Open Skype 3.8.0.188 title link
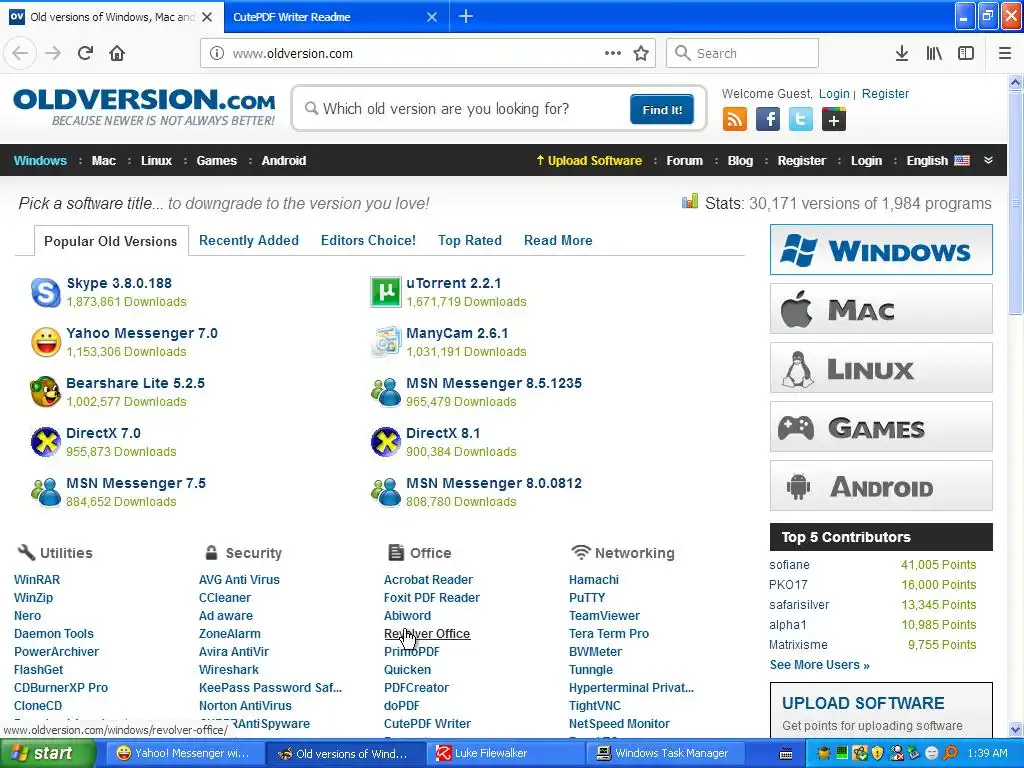 119,283
